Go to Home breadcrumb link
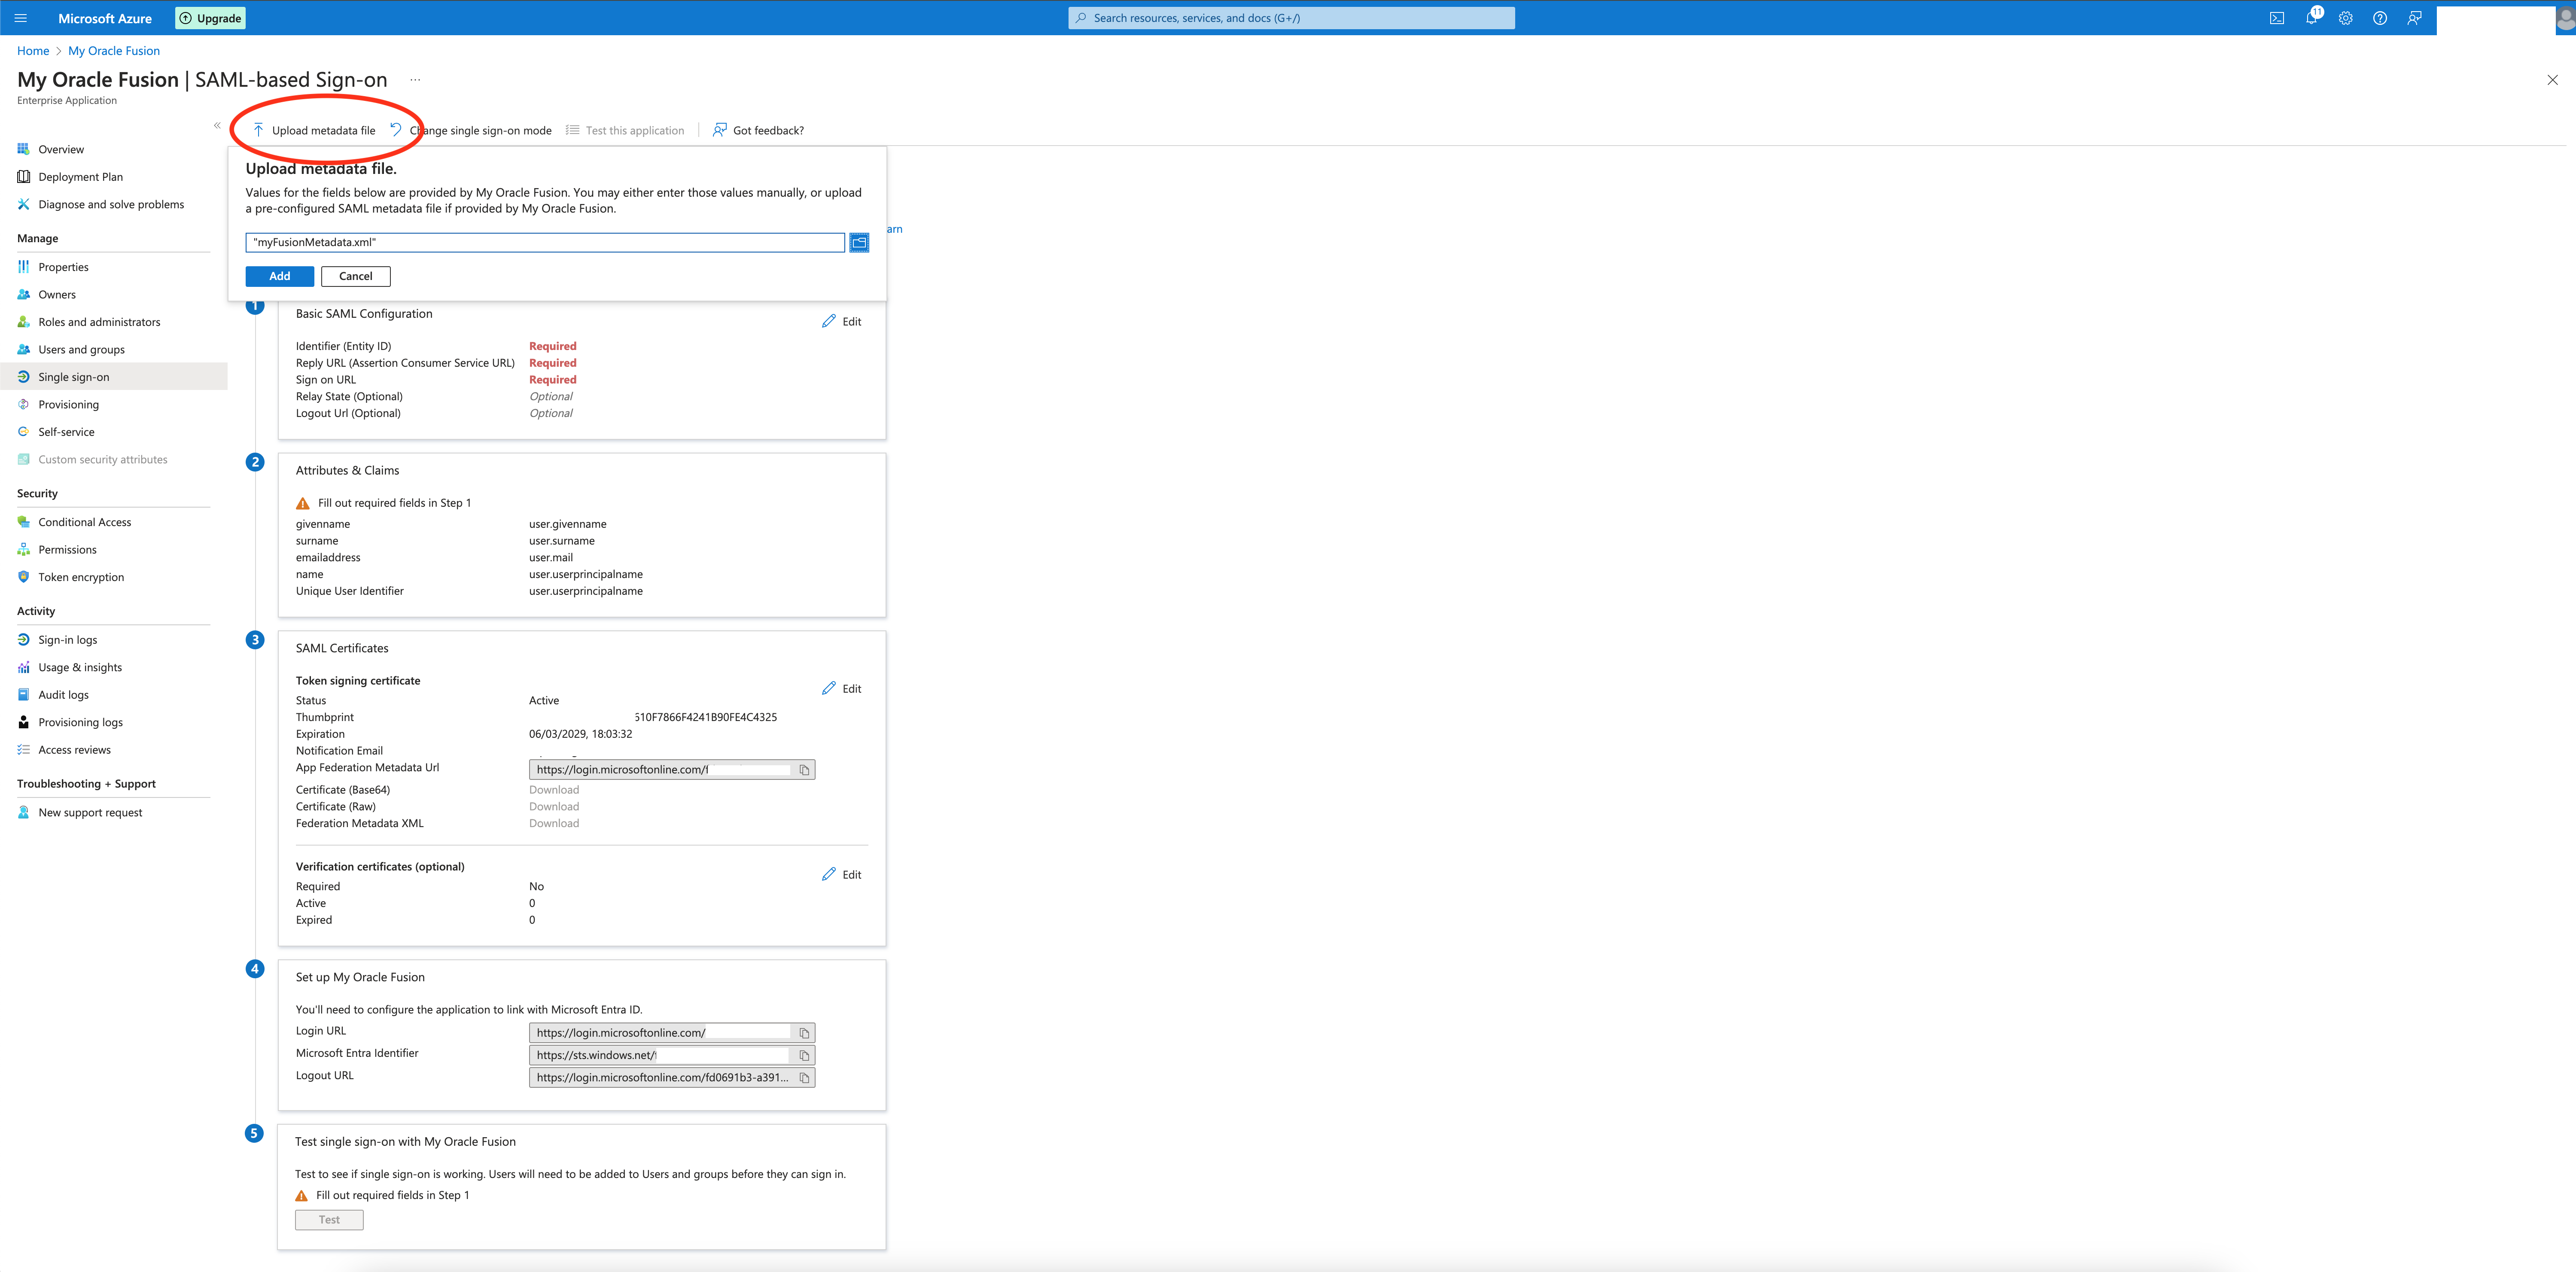The width and height of the screenshot is (2576, 1272). pyautogui.click(x=32, y=51)
